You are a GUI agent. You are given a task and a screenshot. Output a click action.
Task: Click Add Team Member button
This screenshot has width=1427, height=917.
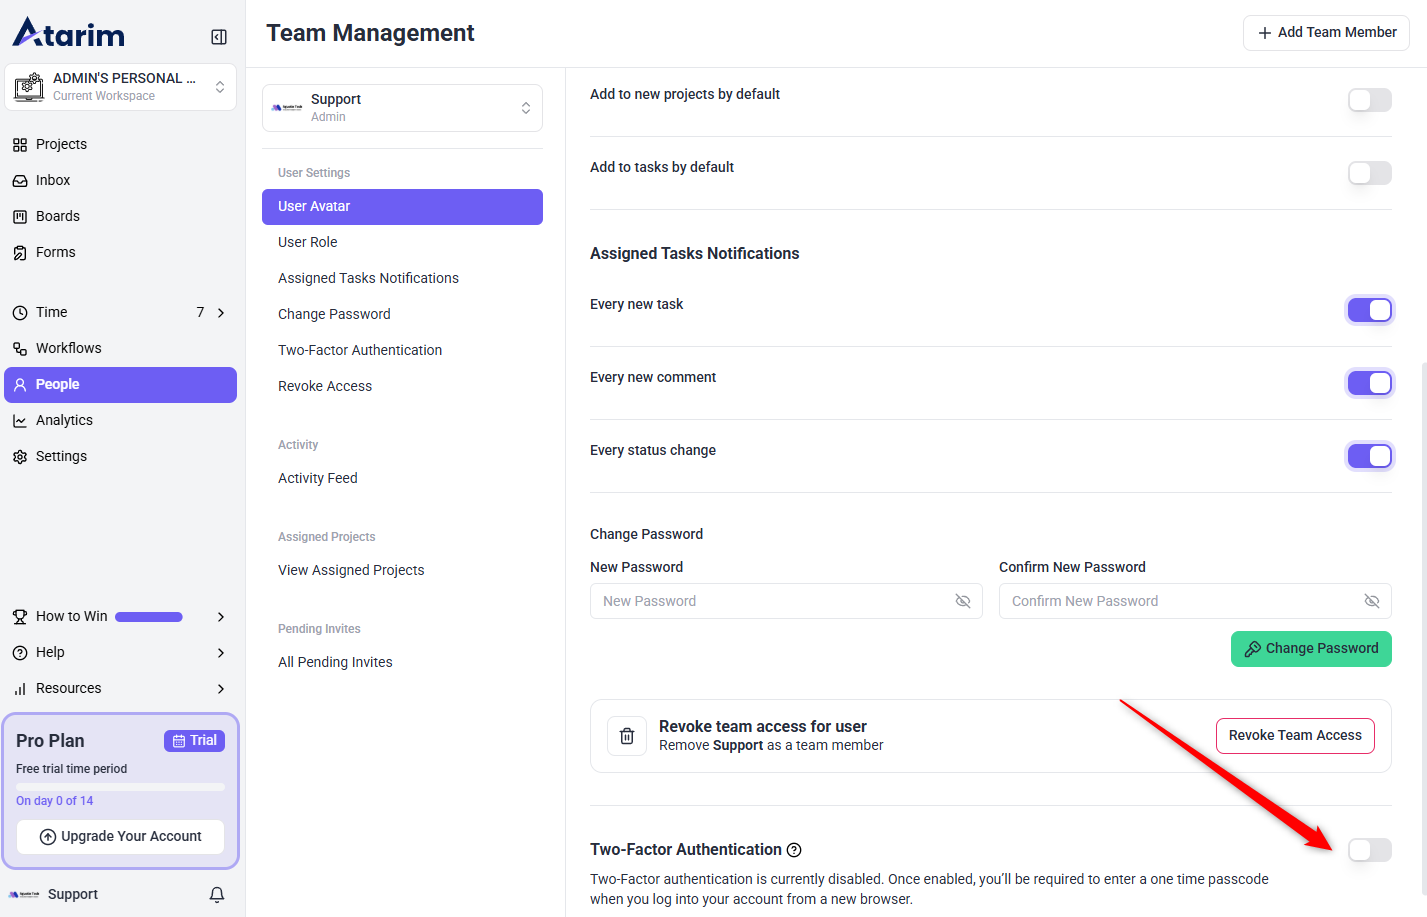1326,33
